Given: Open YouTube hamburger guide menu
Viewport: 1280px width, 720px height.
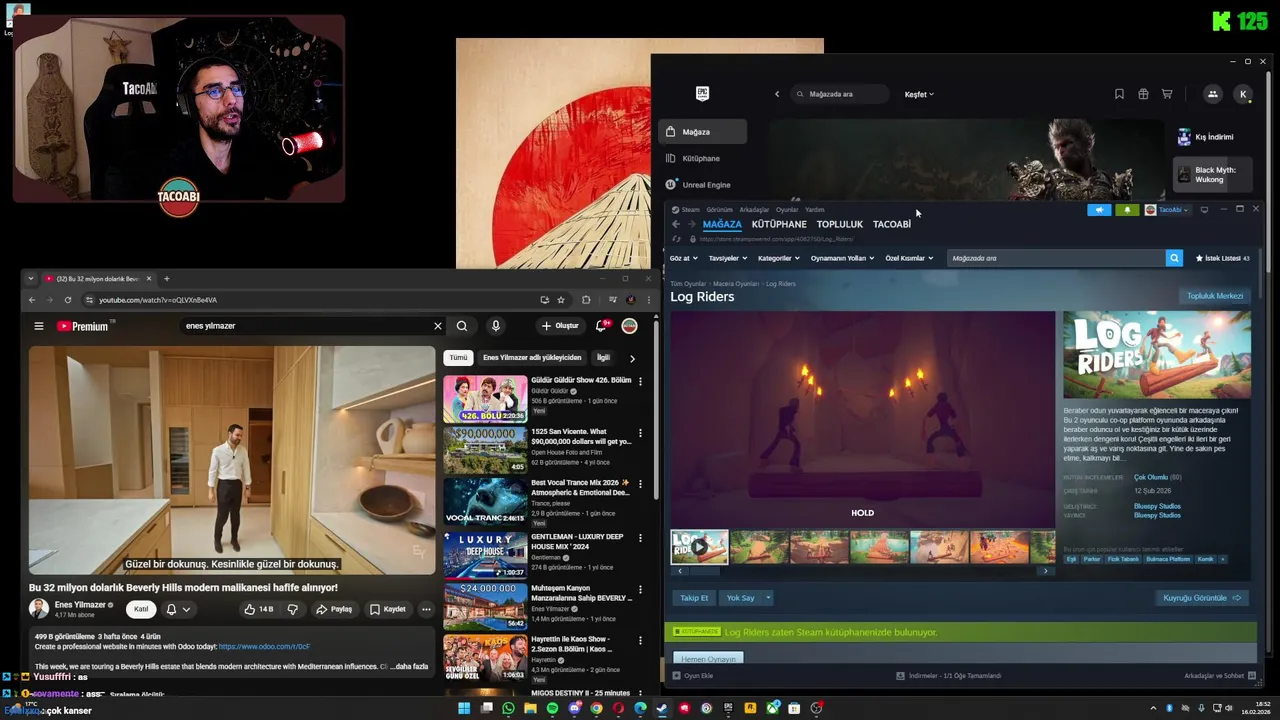Looking at the screenshot, I should pyautogui.click(x=39, y=326).
